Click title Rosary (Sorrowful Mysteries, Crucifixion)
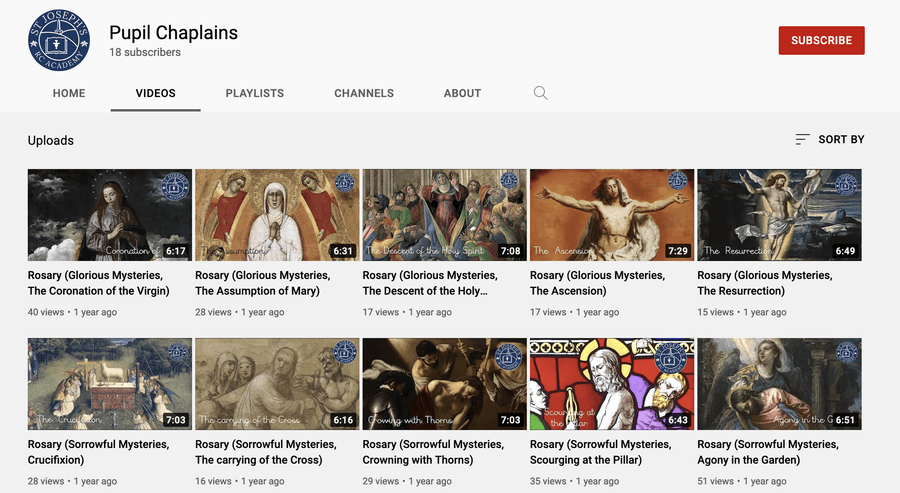Screen dimensions: 900x493 click(x=99, y=452)
